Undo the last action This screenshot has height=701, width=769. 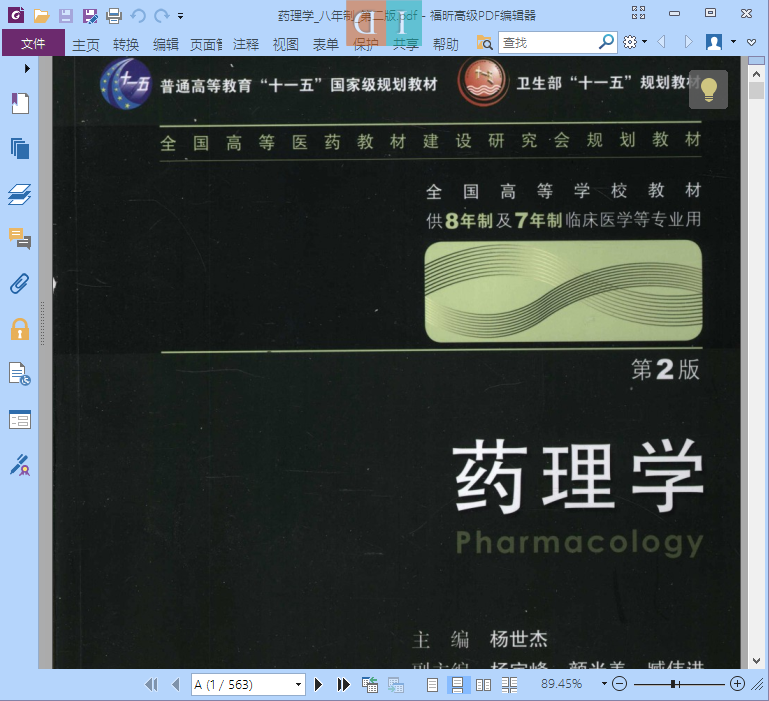point(138,16)
